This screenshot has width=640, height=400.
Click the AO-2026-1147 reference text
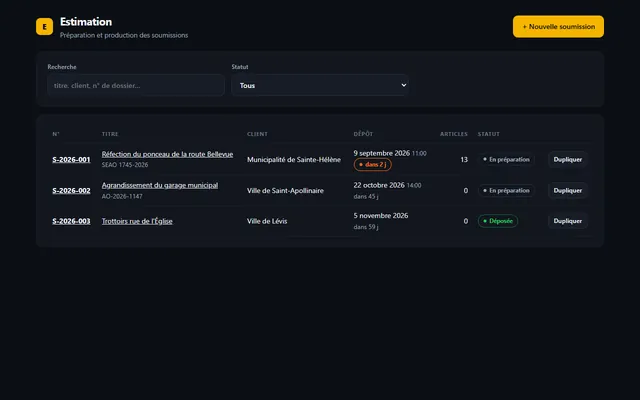(122, 196)
